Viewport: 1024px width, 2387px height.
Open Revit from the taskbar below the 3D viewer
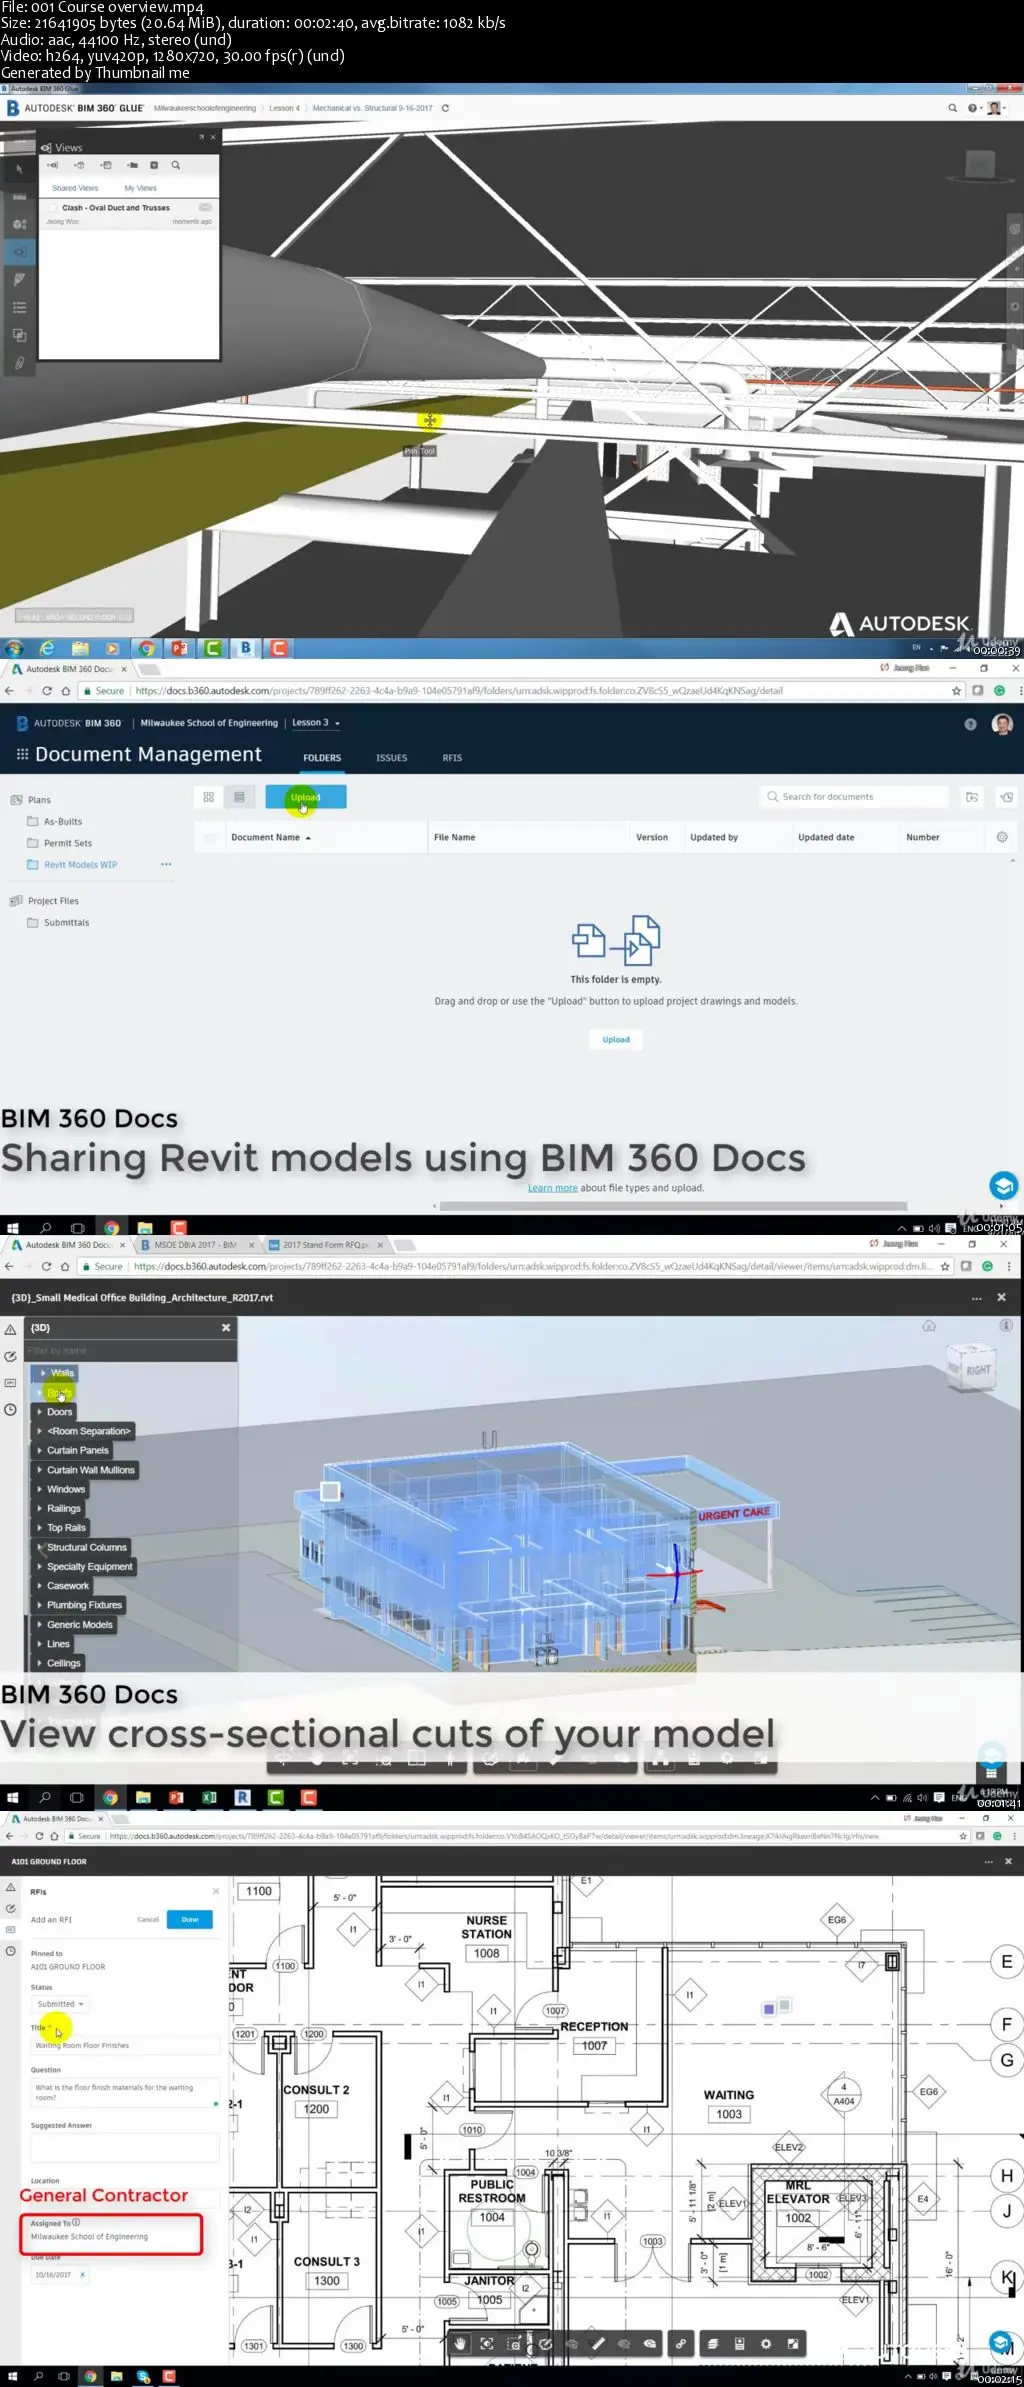pyautogui.click(x=242, y=1797)
